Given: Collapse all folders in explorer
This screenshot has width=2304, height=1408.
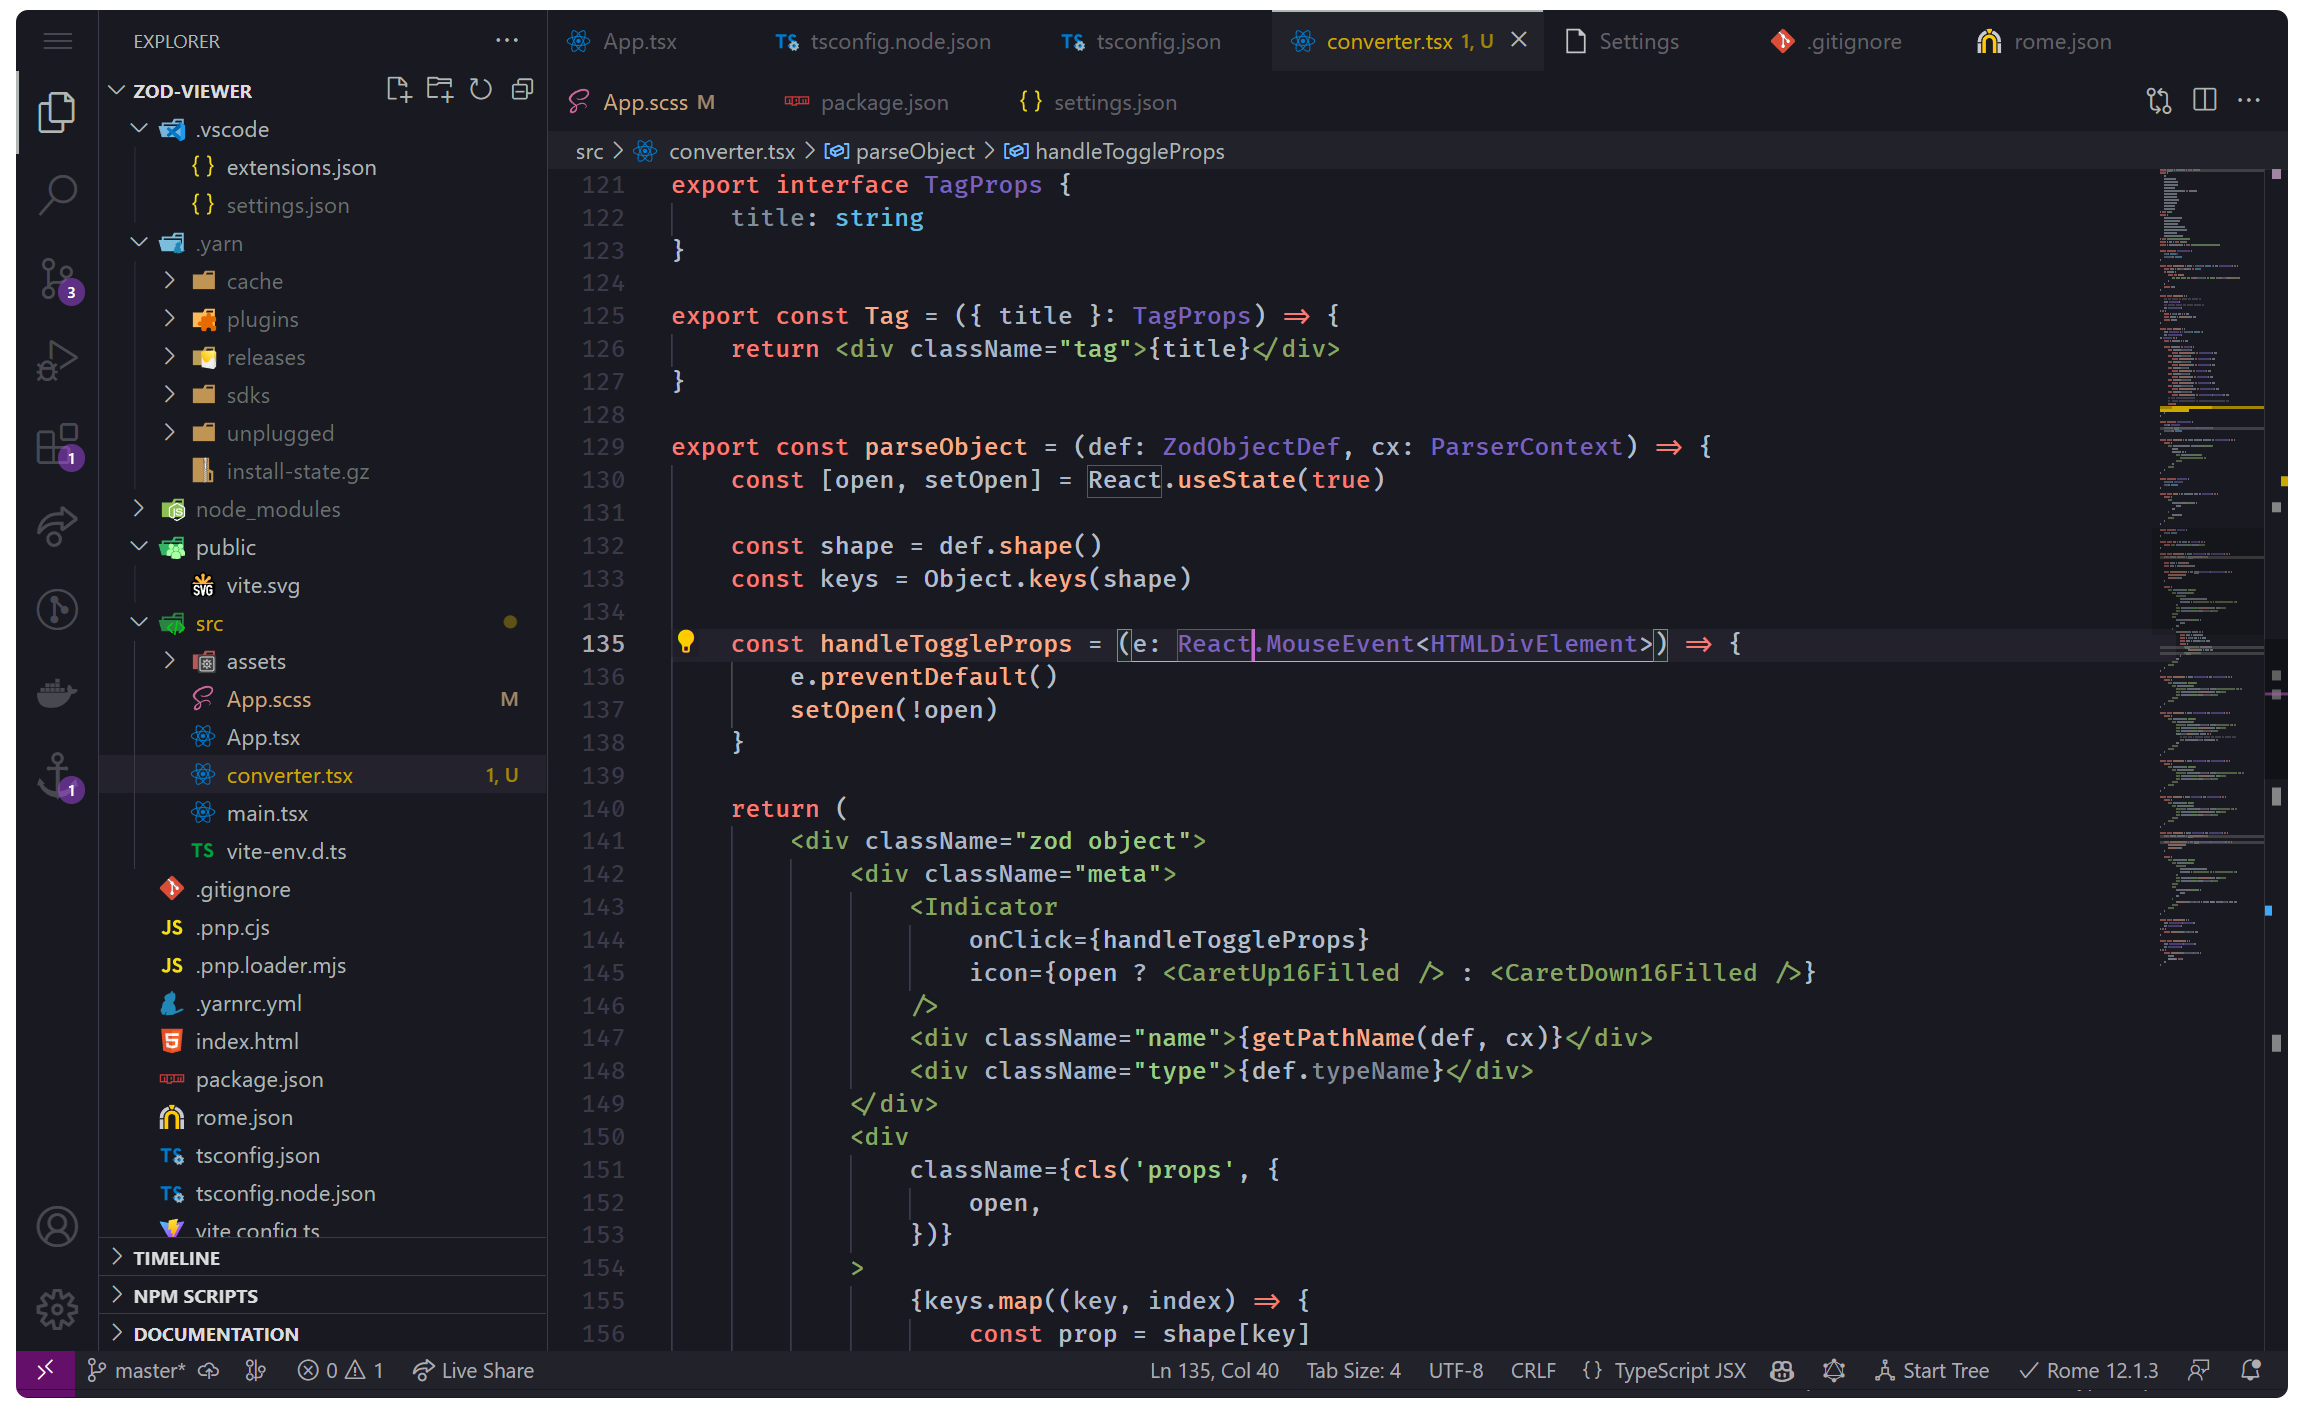Looking at the screenshot, I should 522,90.
